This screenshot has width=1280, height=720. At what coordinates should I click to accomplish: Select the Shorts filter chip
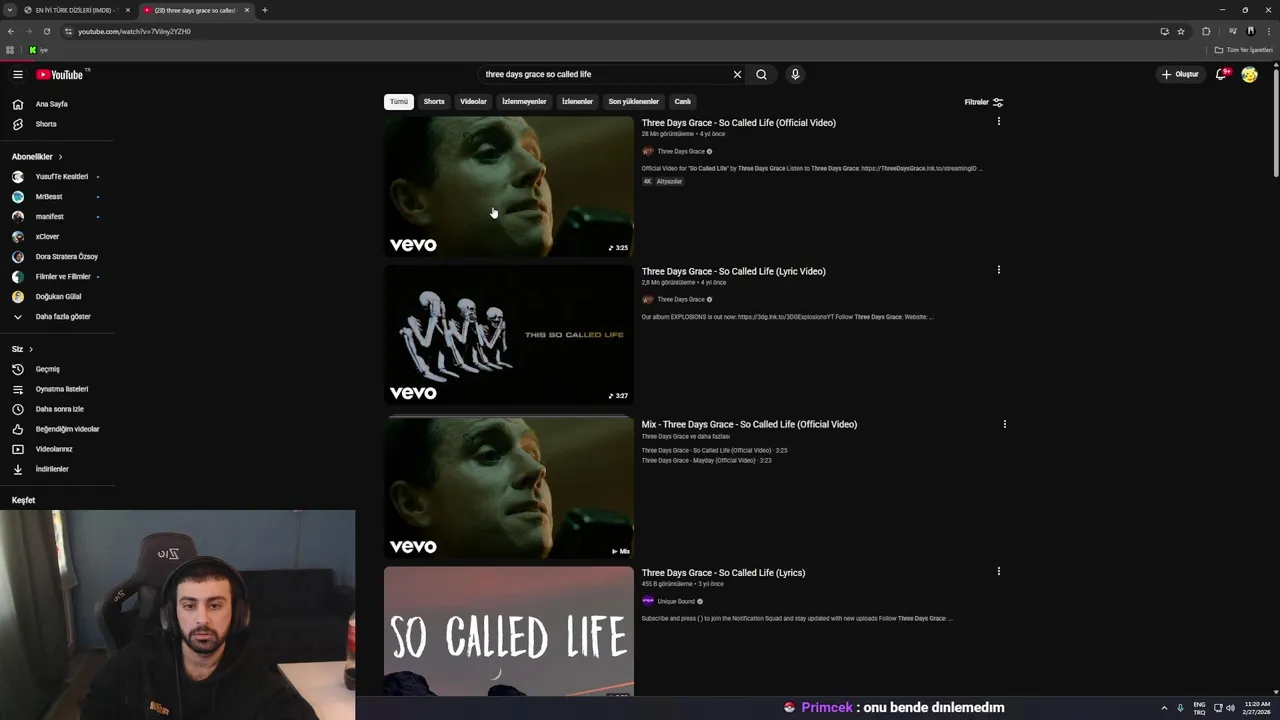[434, 101]
